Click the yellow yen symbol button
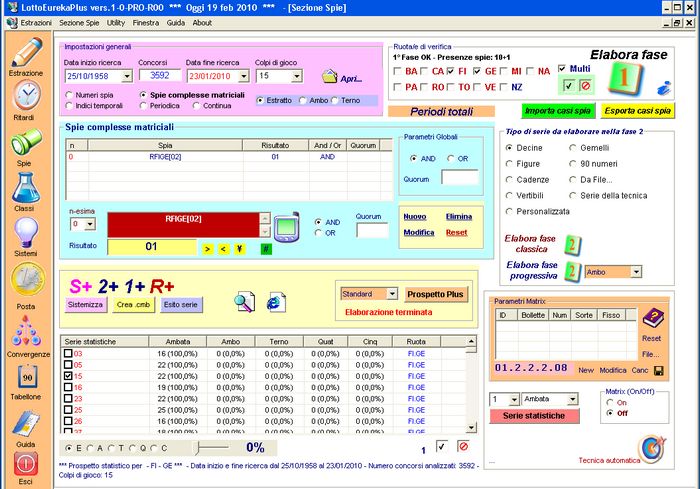Viewport: 700px width, 489px height. pyautogui.click(x=239, y=249)
